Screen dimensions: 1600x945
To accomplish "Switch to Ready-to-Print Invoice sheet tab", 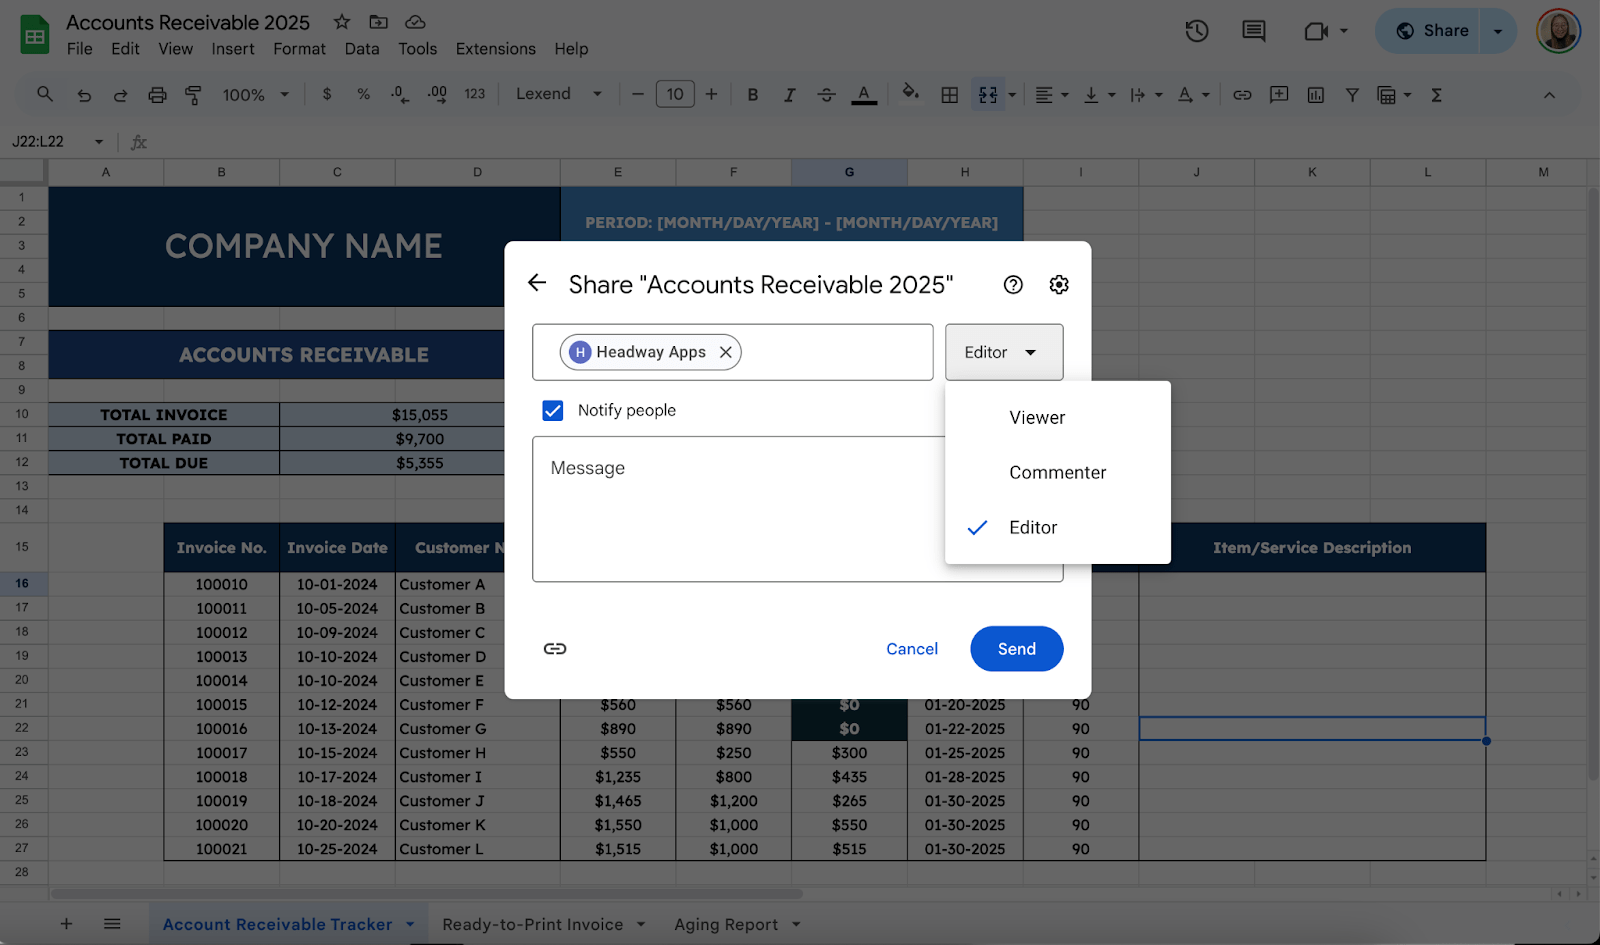I will [532, 924].
